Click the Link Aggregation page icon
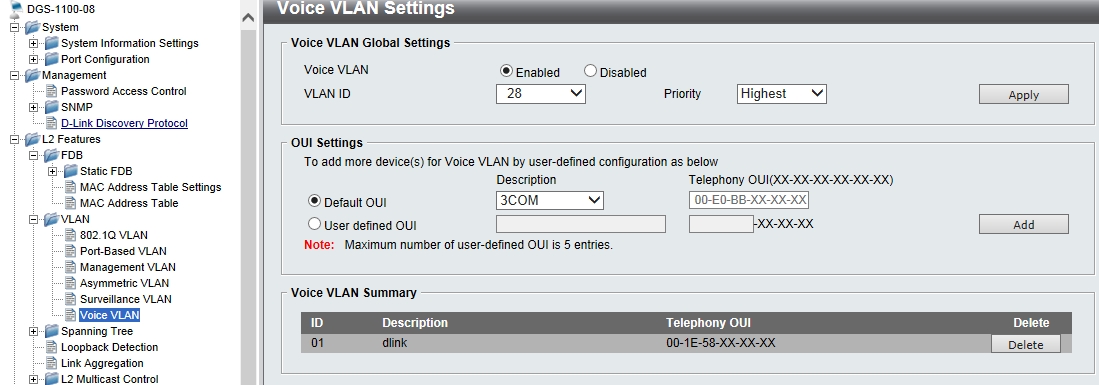This screenshot has width=1099, height=385. click(x=51, y=363)
